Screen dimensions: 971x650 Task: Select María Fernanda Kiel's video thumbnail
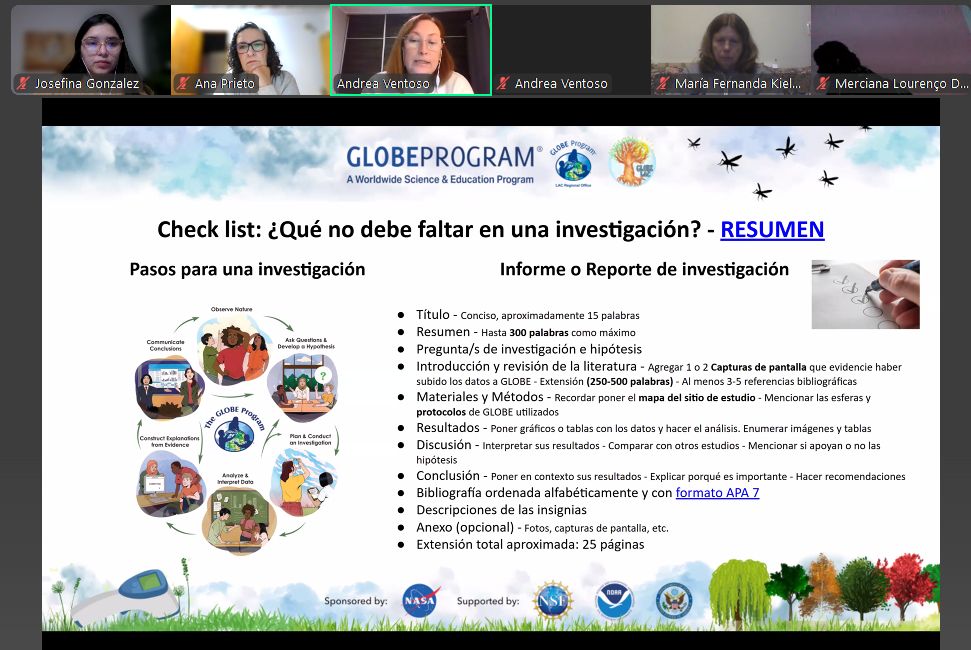tap(731, 50)
